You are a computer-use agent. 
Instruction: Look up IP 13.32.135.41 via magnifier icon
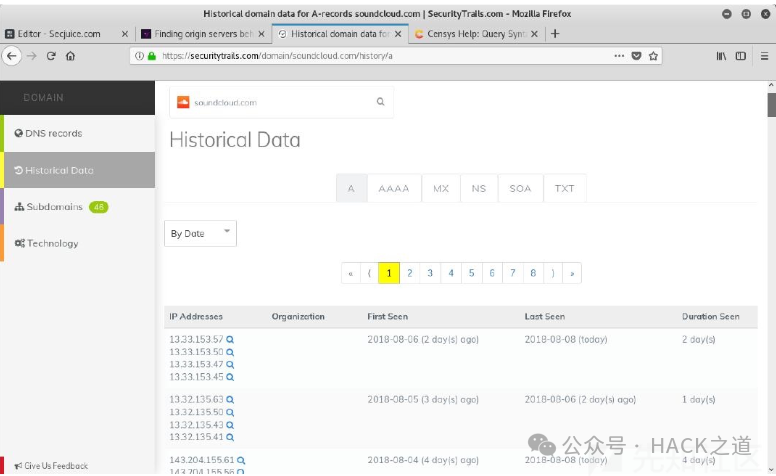click(x=230, y=437)
